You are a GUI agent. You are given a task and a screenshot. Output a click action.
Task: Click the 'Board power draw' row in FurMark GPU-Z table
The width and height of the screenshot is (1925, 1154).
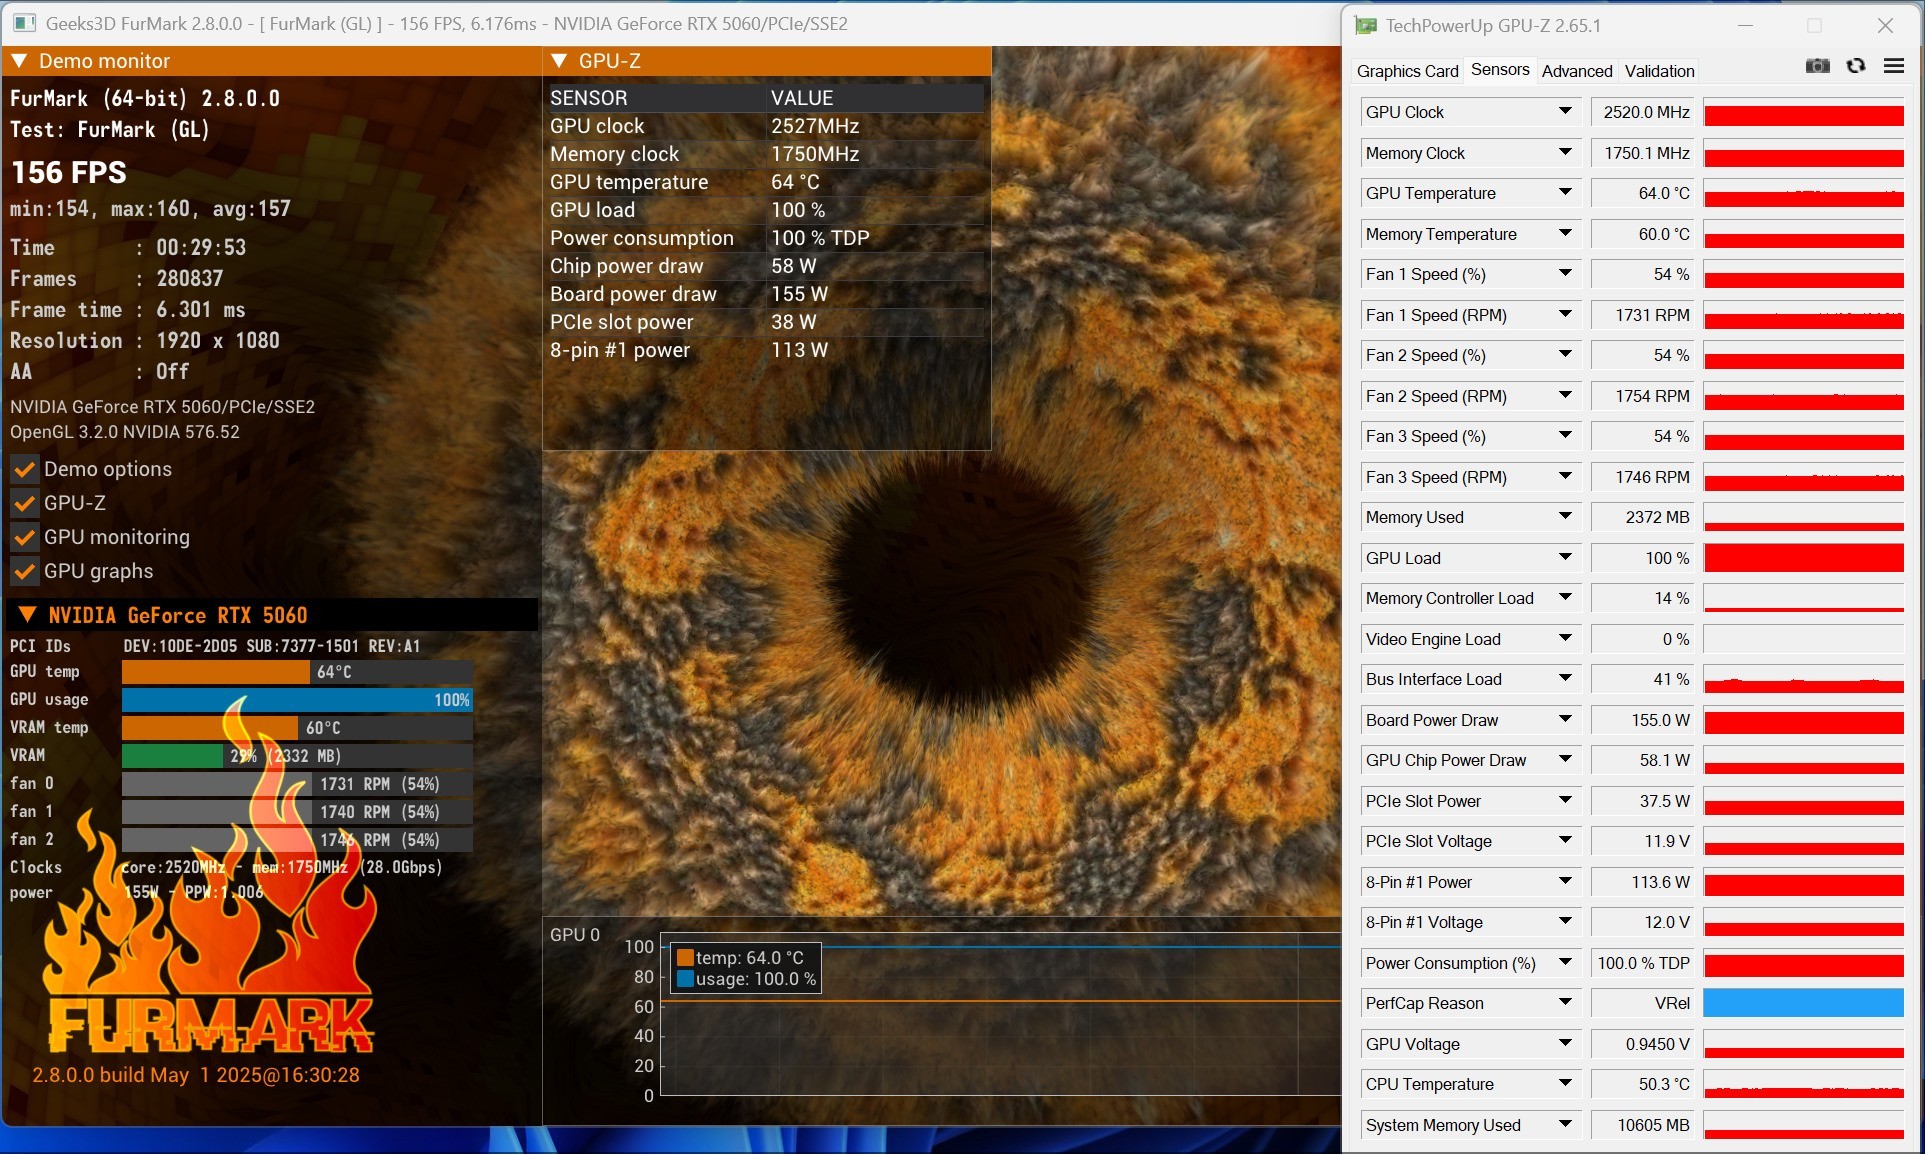click(x=766, y=294)
